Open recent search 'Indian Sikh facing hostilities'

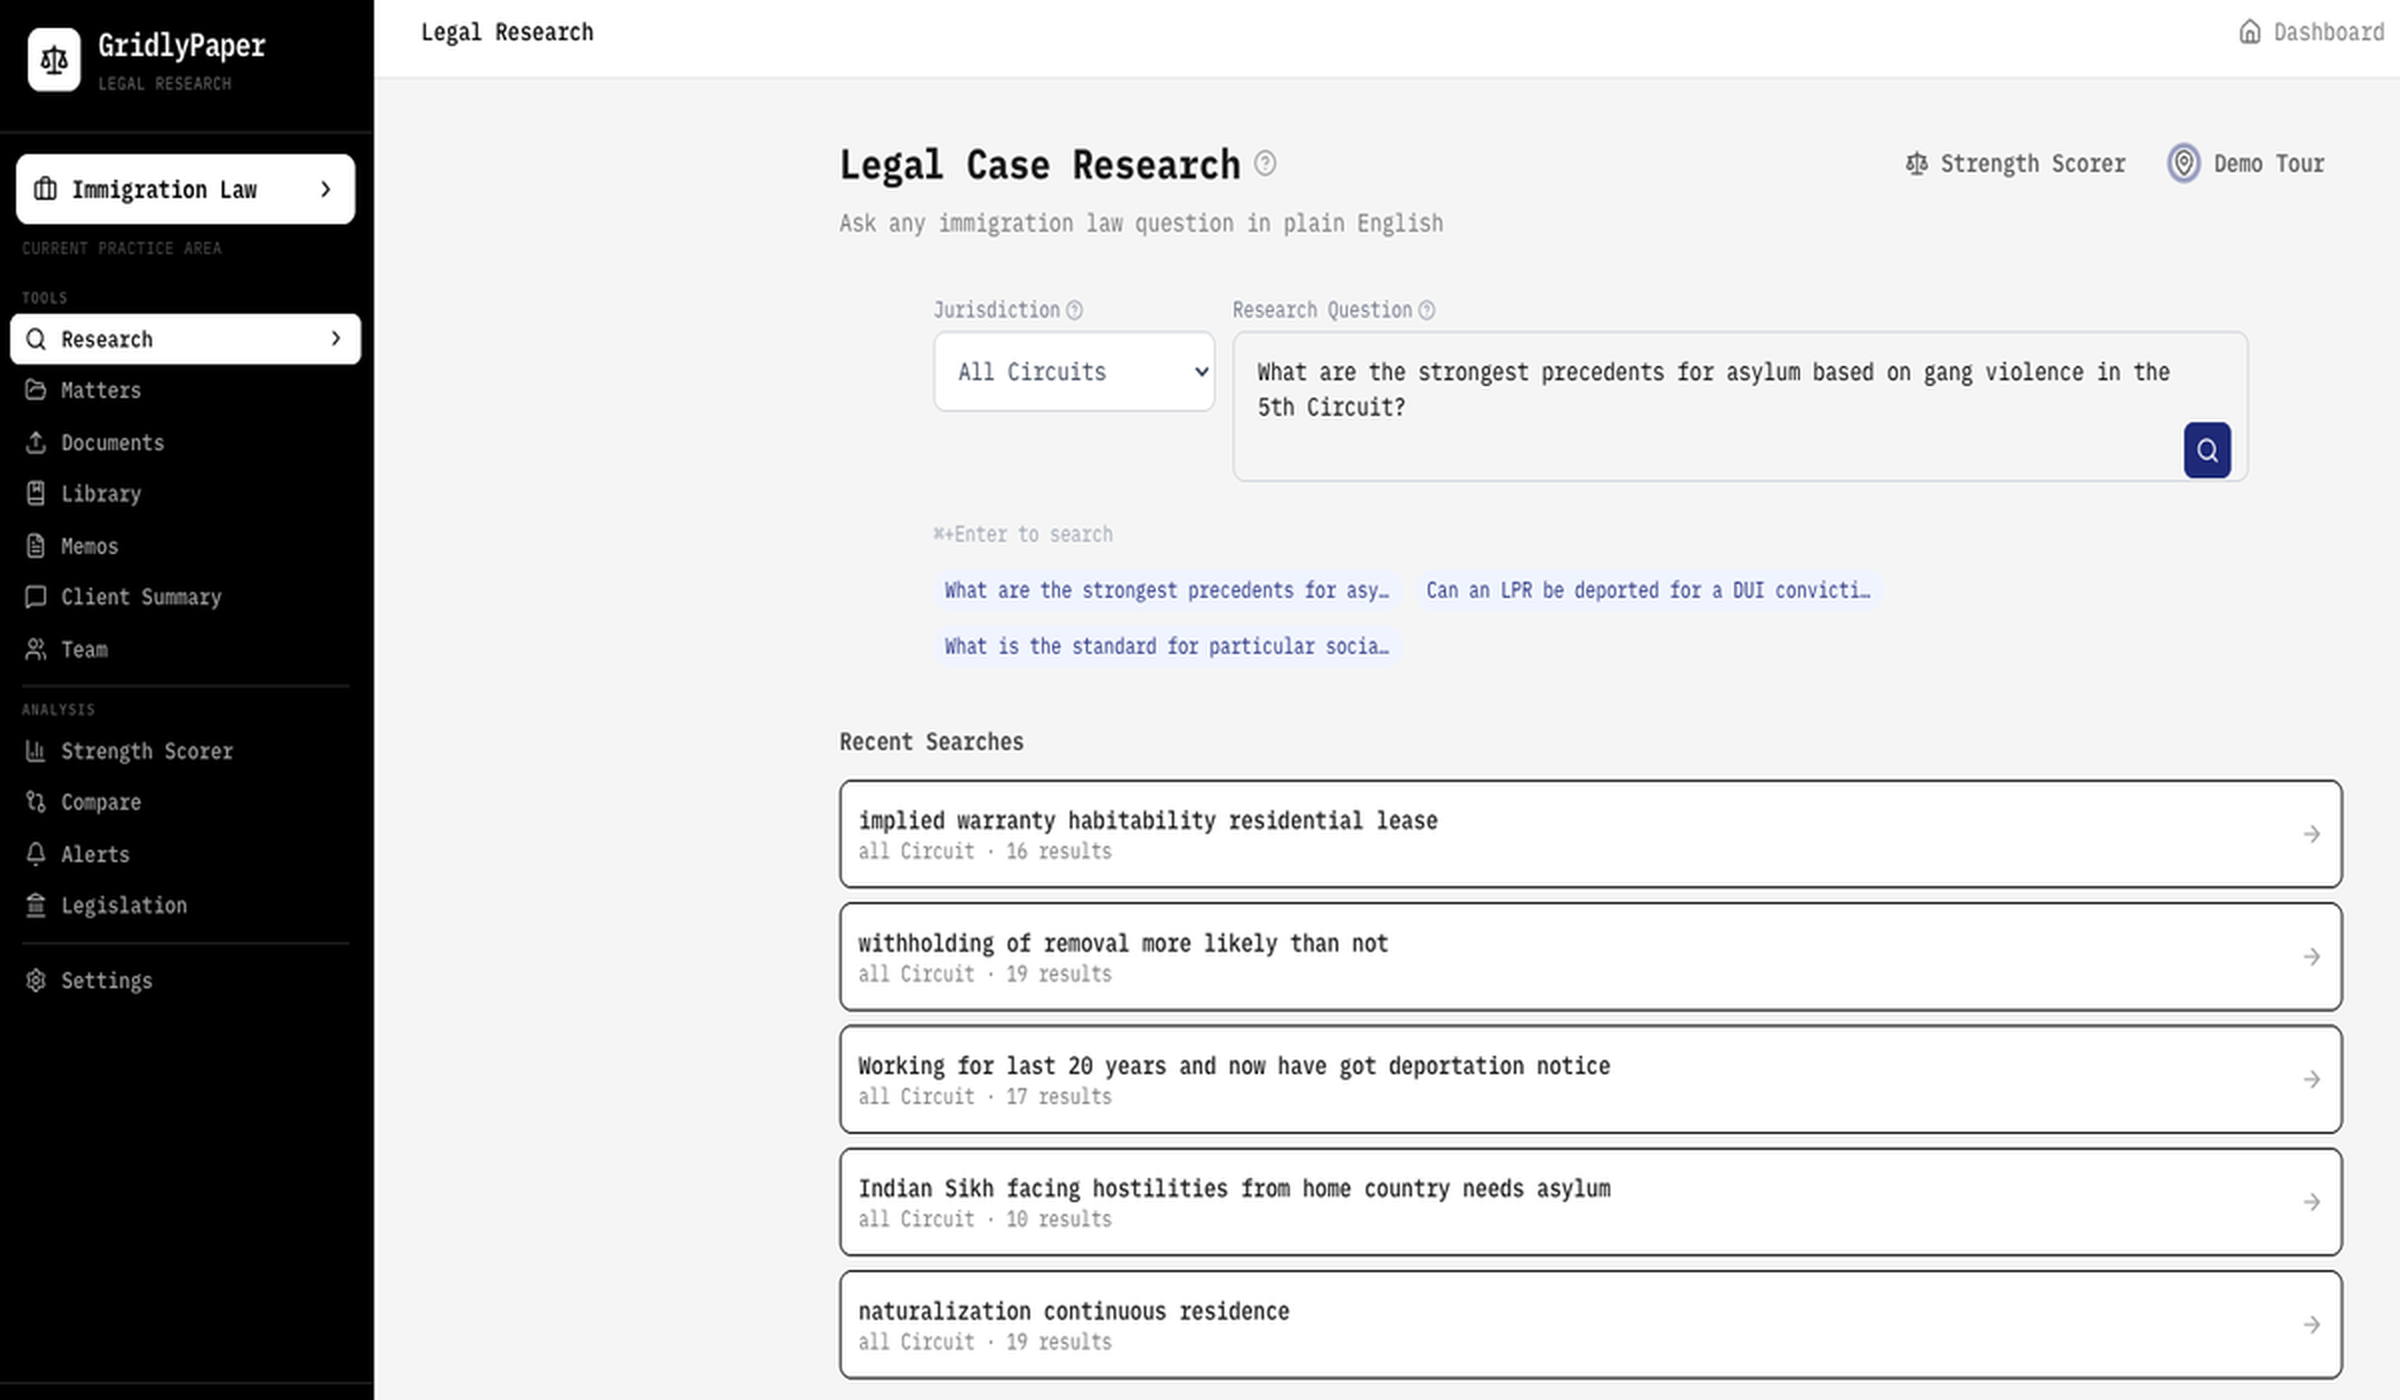(x=1590, y=1202)
